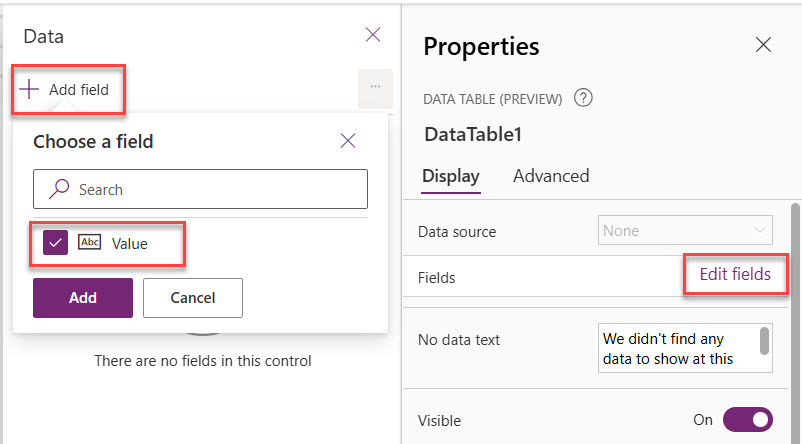Switch to the Advanced tab
The width and height of the screenshot is (802, 444).
pyautogui.click(x=551, y=176)
